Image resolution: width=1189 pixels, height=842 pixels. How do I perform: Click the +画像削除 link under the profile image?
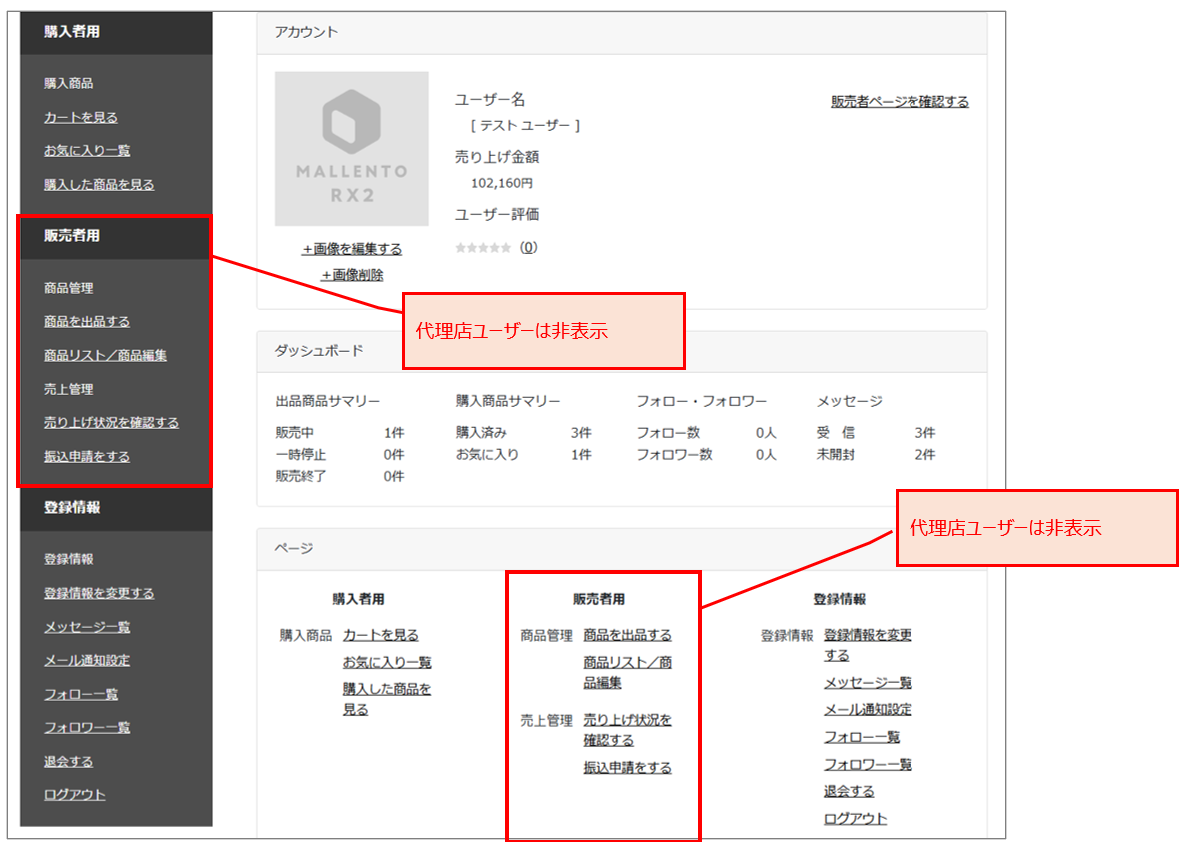(351, 275)
